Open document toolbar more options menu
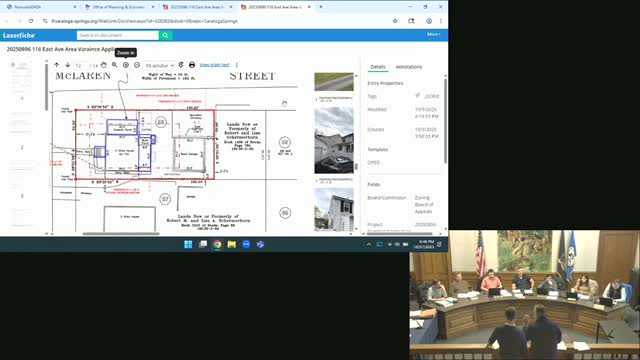The width and height of the screenshot is (640, 360). [x=237, y=65]
